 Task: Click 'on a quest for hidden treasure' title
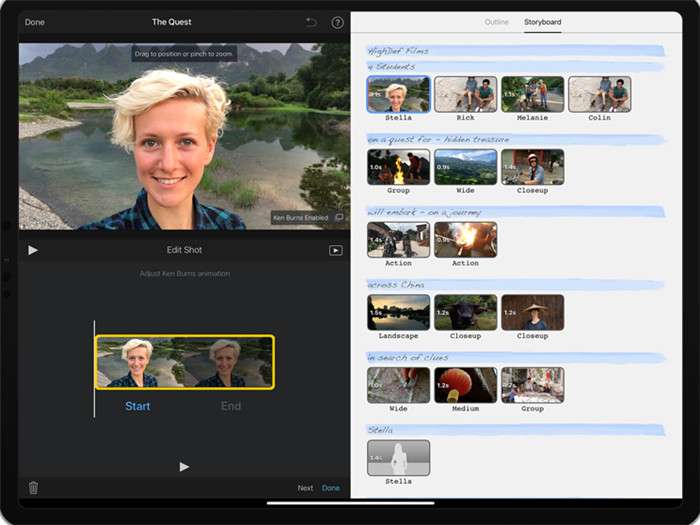tap(516, 139)
